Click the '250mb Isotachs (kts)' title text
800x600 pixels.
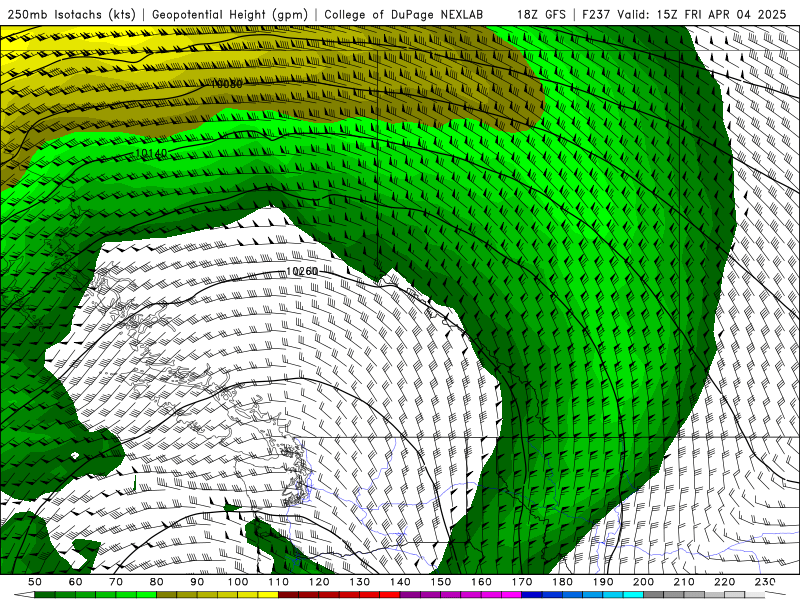(71, 14)
